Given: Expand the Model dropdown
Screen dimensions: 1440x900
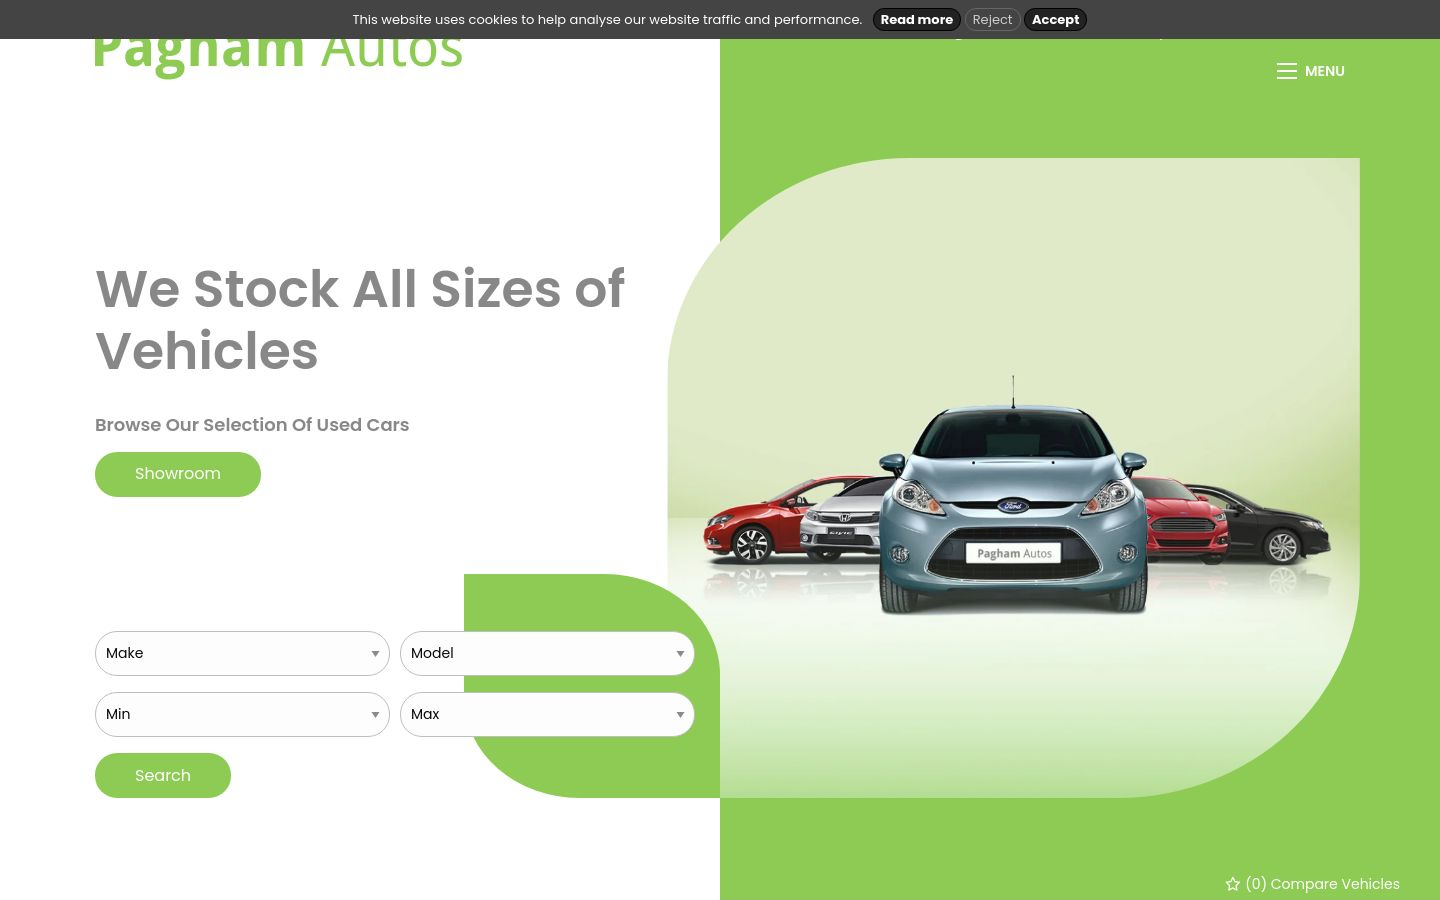Looking at the screenshot, I should 547,654.
